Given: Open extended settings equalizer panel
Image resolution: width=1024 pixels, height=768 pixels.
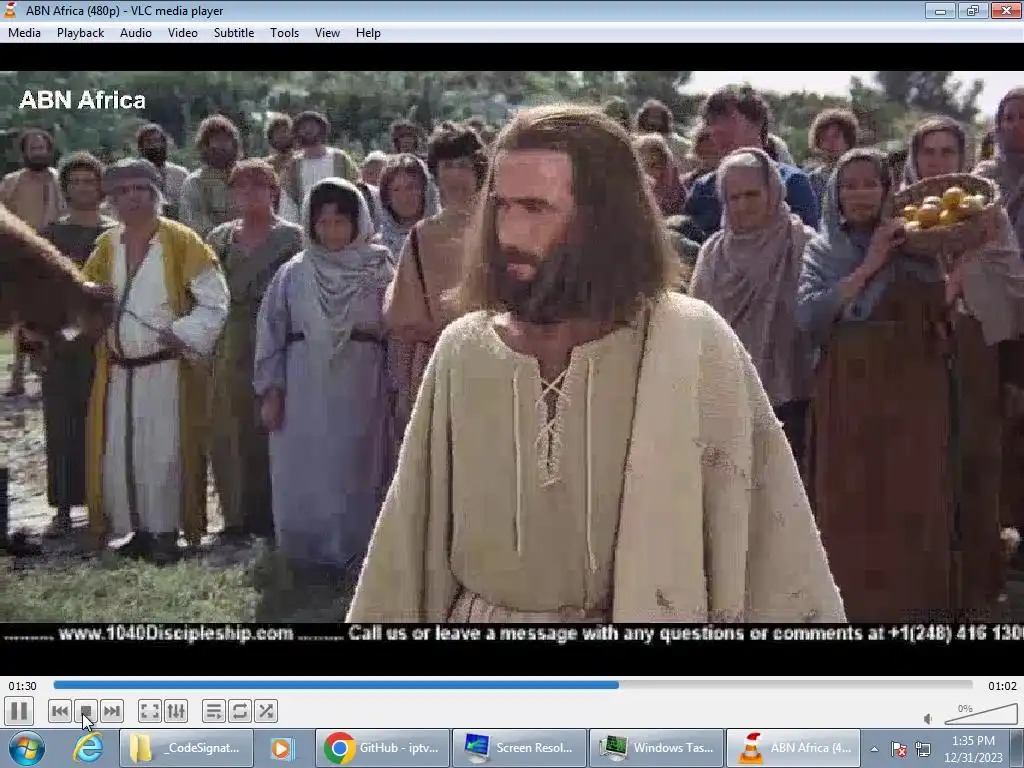Looking at the screenshot, I should 176,711.
